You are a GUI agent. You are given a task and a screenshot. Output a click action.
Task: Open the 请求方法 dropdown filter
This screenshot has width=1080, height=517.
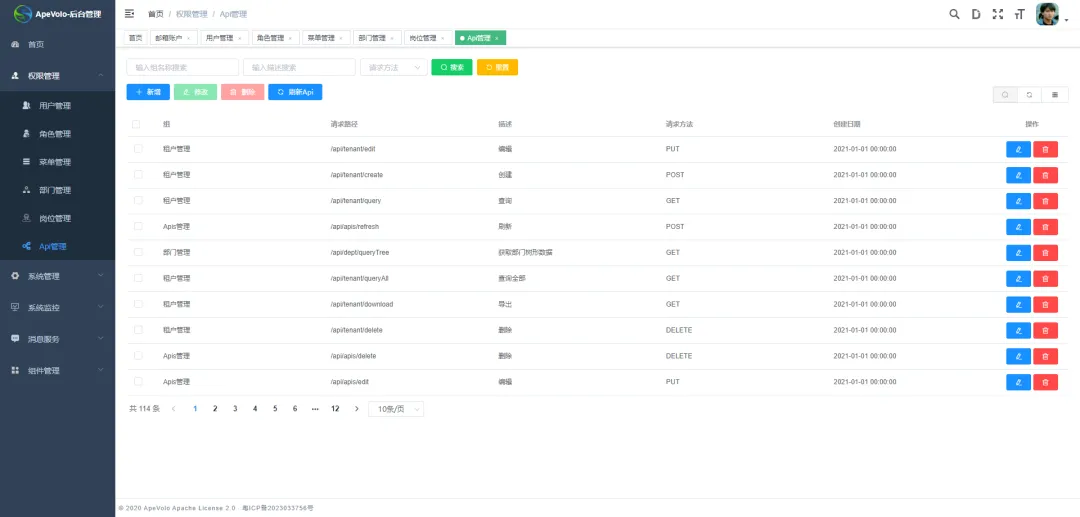(x=392, y=67)
